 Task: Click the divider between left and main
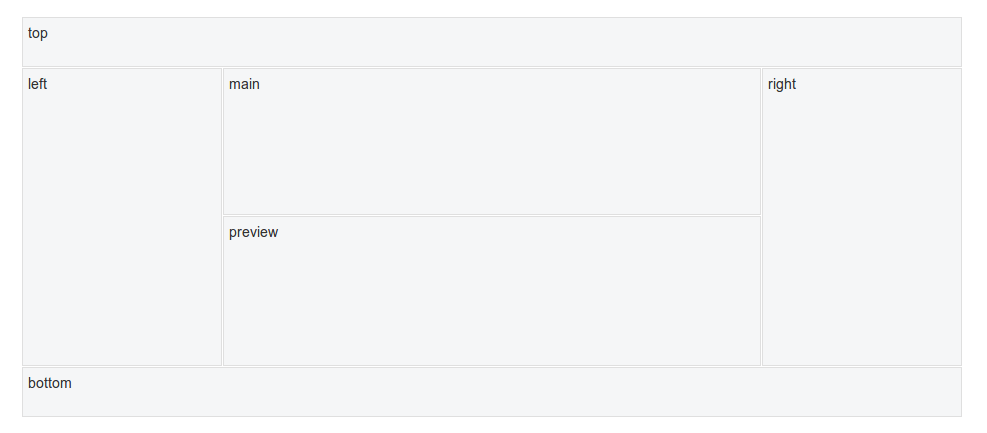pos(222,142)
